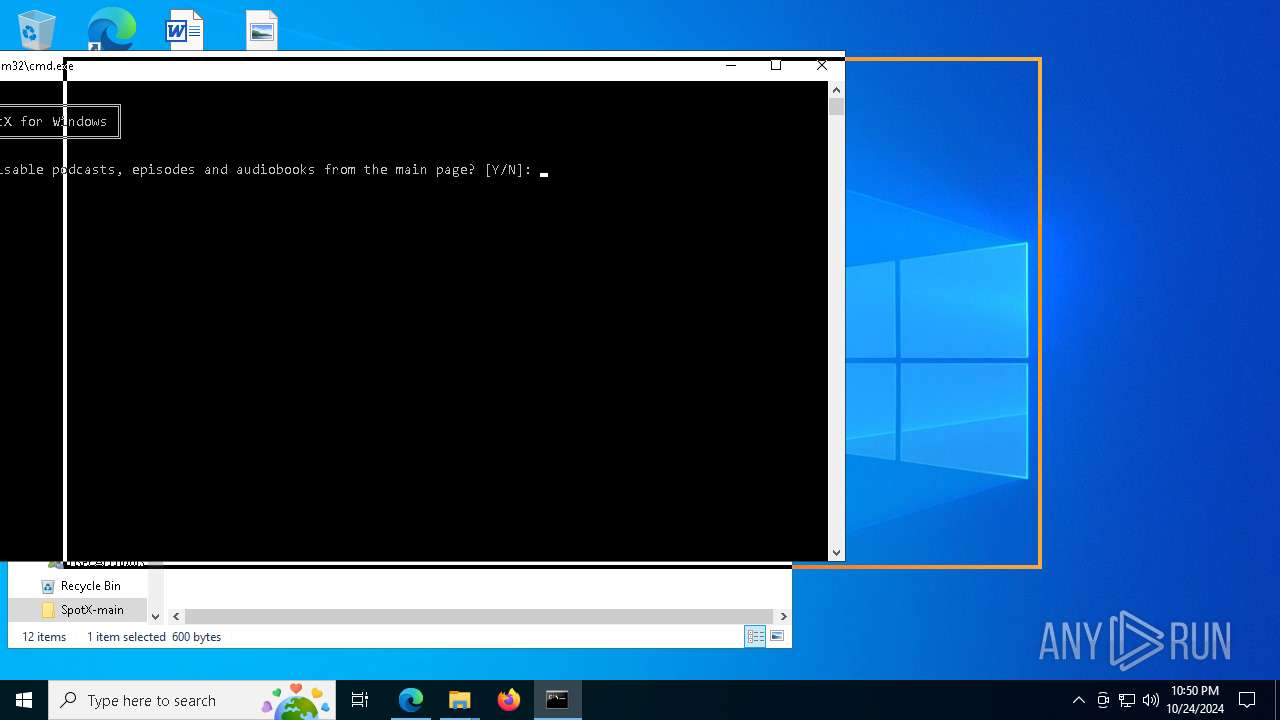Open Task View from the taskbar
1280x720 pixels.
tap(360, 700)
